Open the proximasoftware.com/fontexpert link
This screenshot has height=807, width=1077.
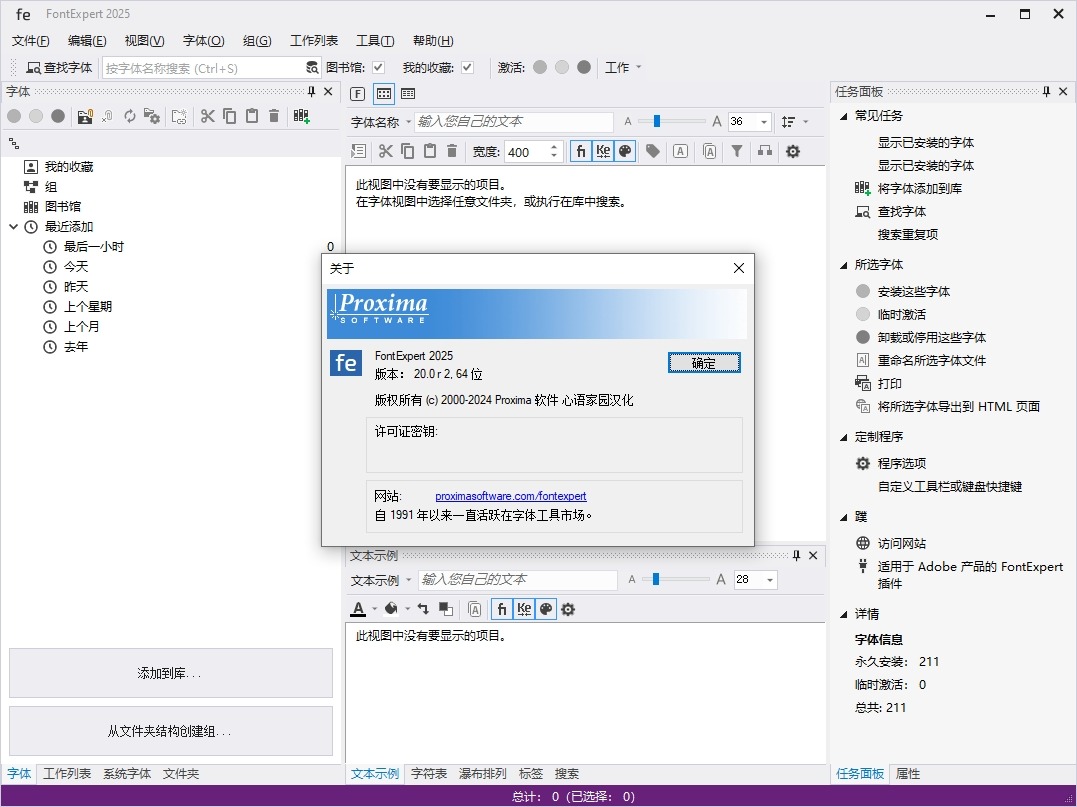pos(511,496)
